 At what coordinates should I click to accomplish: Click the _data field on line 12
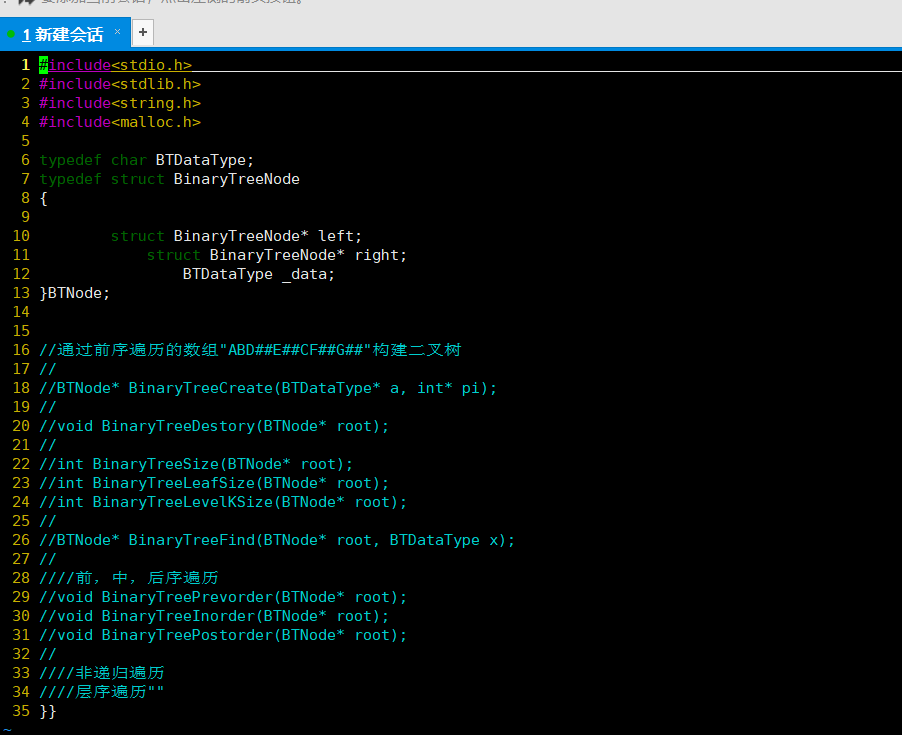click(306, 273)
